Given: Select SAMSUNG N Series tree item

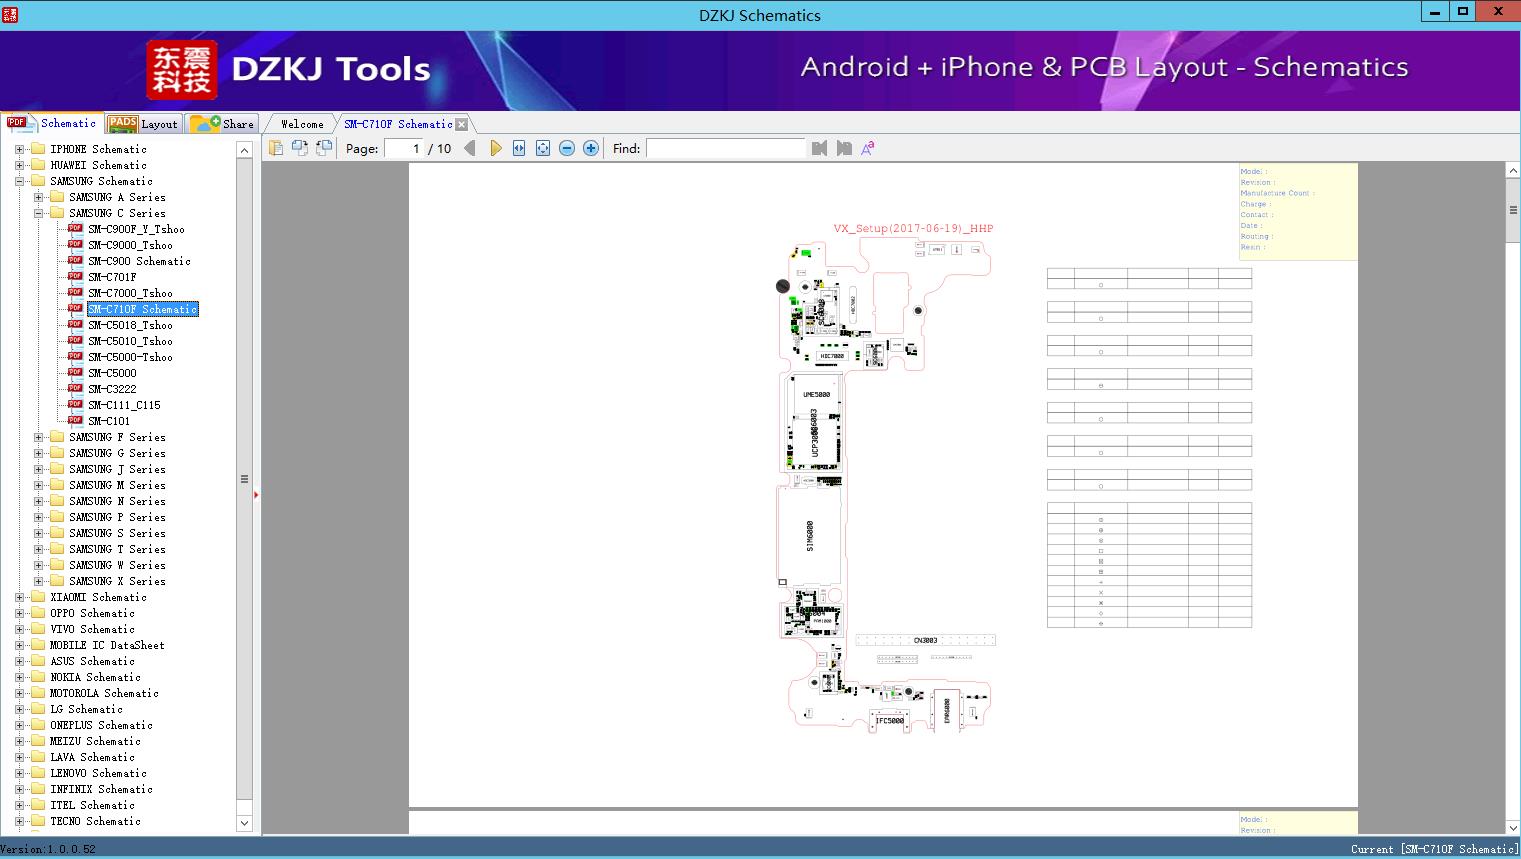Looking at the screenshot, I should coord(117,501).
